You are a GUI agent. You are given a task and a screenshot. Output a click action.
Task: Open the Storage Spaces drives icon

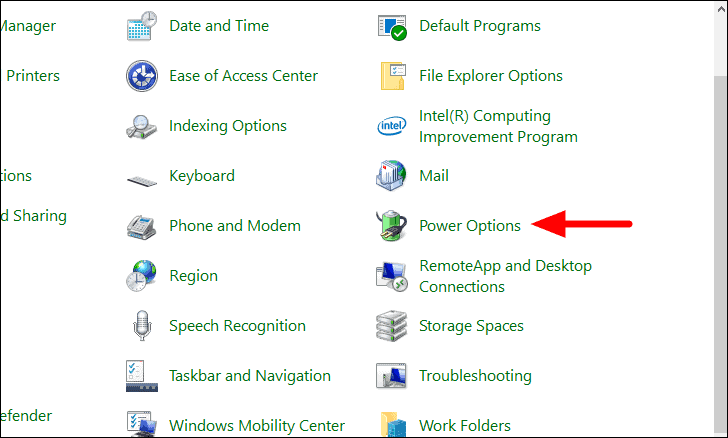(x=391, y=326)
